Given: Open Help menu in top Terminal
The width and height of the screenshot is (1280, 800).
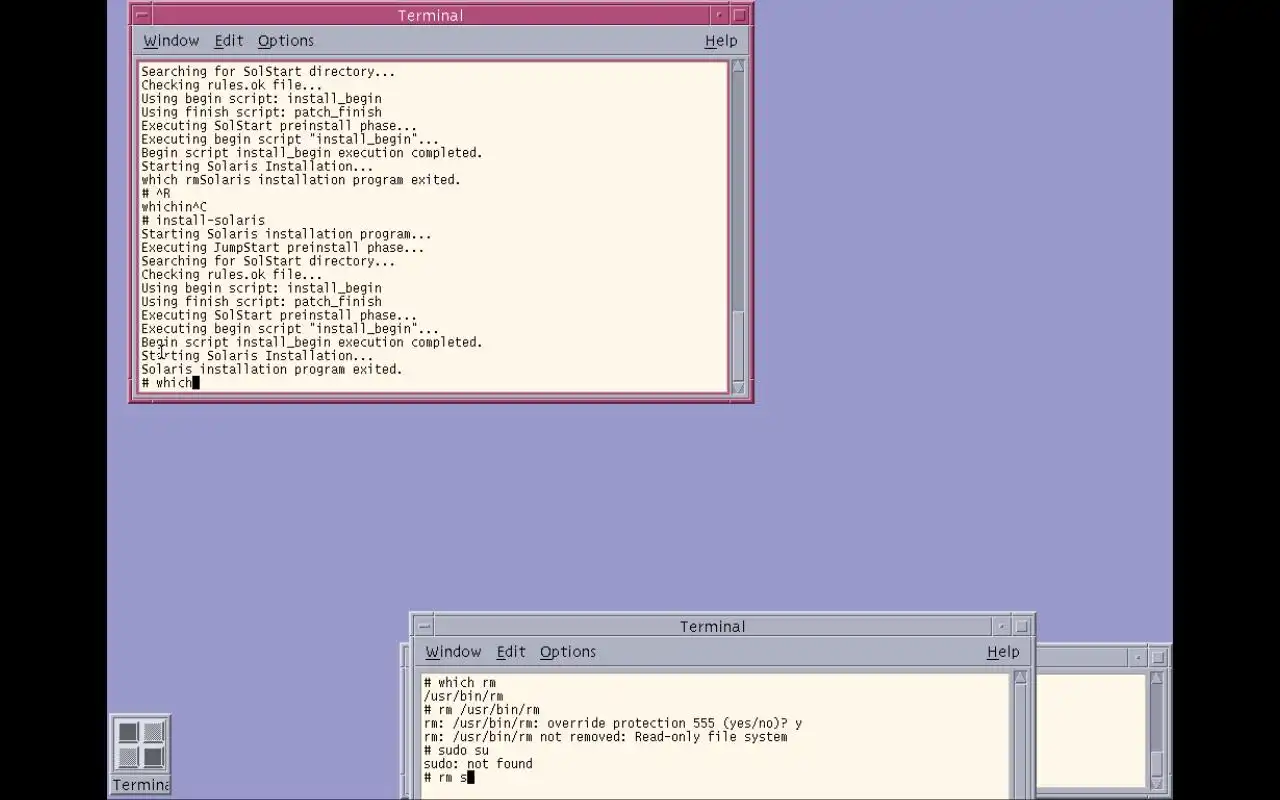Looking at the screenshot, I should coord(721,41).
